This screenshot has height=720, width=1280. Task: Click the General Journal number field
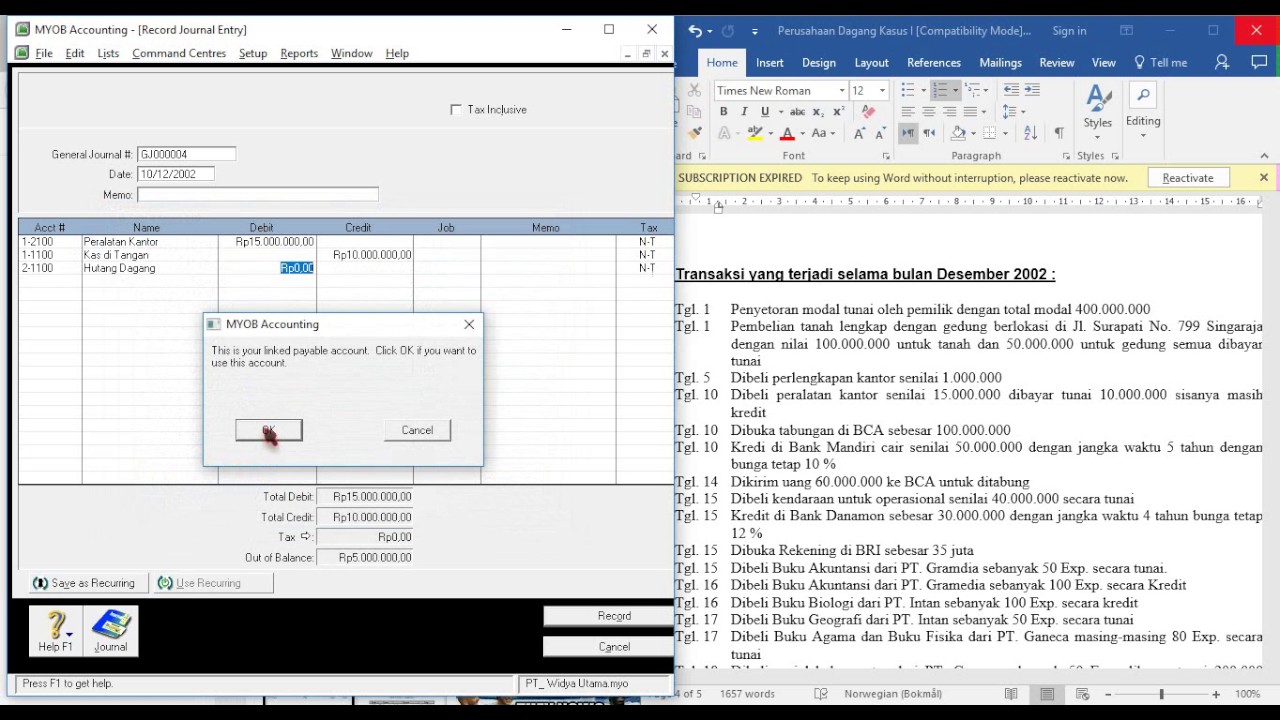point(187,154)
